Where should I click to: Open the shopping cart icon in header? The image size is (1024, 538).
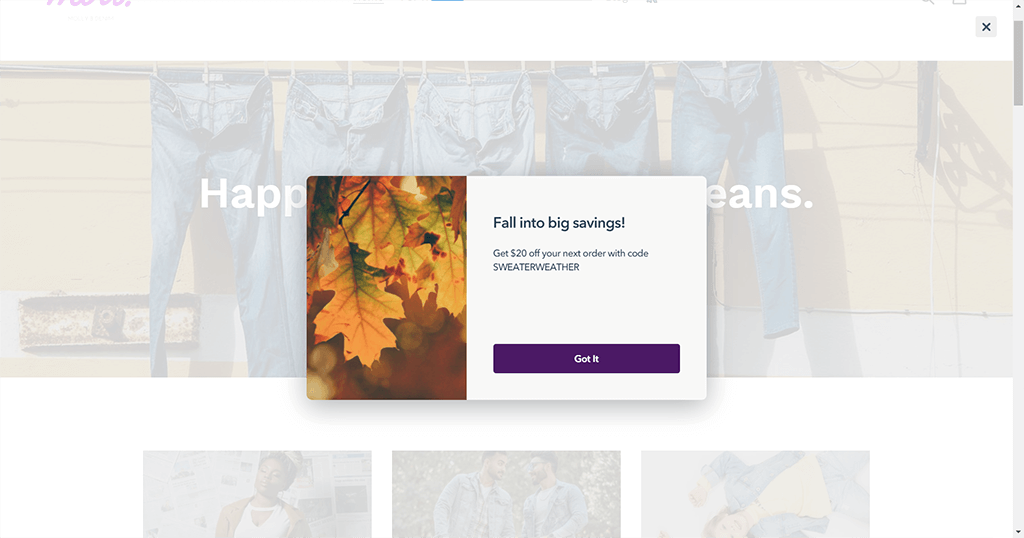(959, 2)
